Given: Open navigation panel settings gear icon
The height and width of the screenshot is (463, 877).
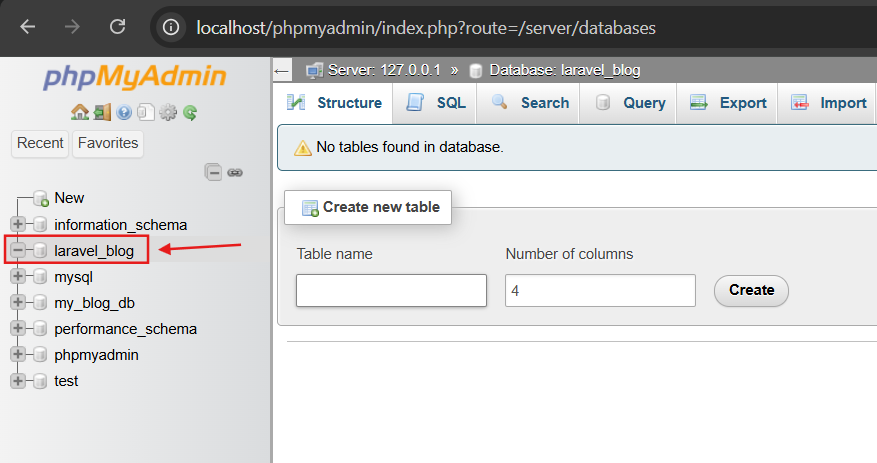Looking at the screenshot, I should tap(168, 112).
